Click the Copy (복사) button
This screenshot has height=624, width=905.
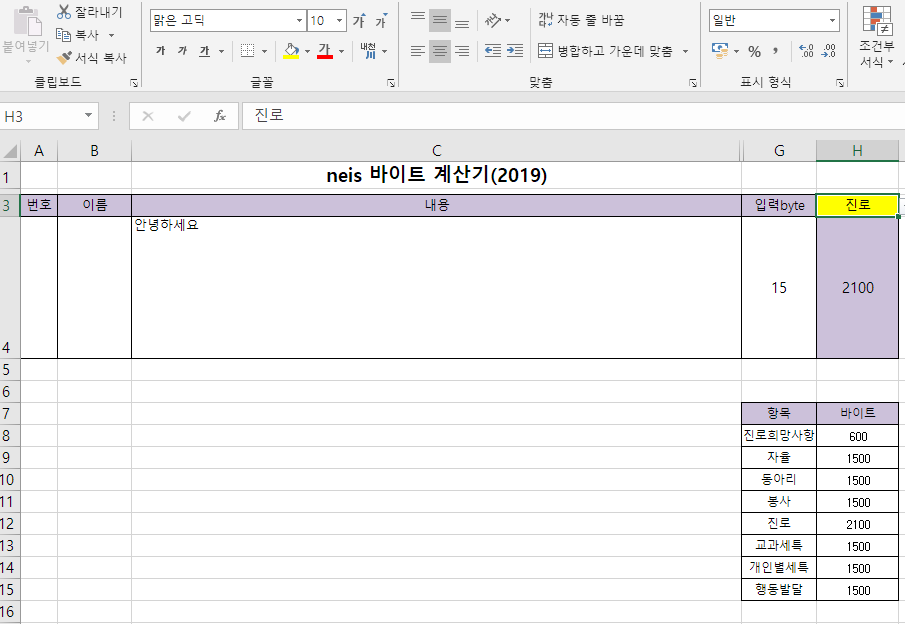(78, 35)
